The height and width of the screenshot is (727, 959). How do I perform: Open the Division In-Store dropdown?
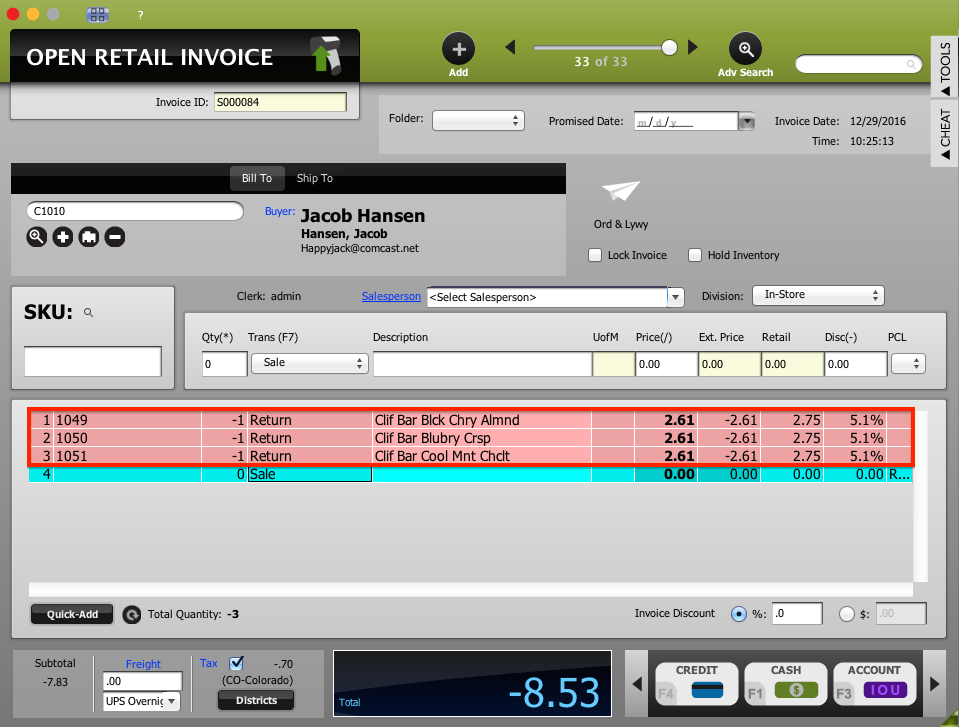[x=818, y=295]
